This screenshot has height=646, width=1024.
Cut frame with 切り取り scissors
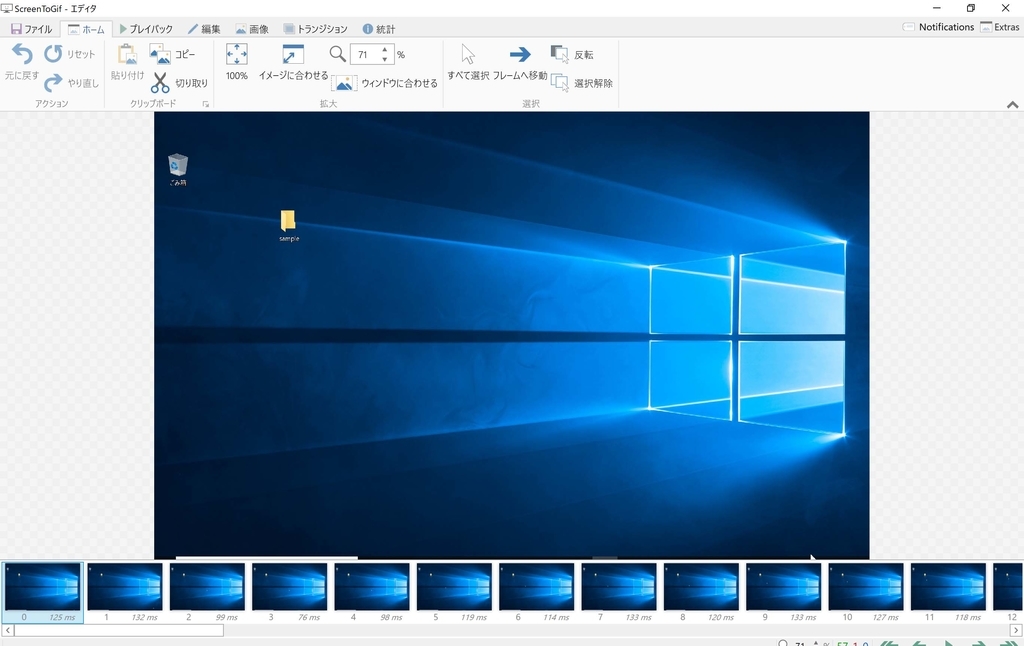[x=160, y=82]
